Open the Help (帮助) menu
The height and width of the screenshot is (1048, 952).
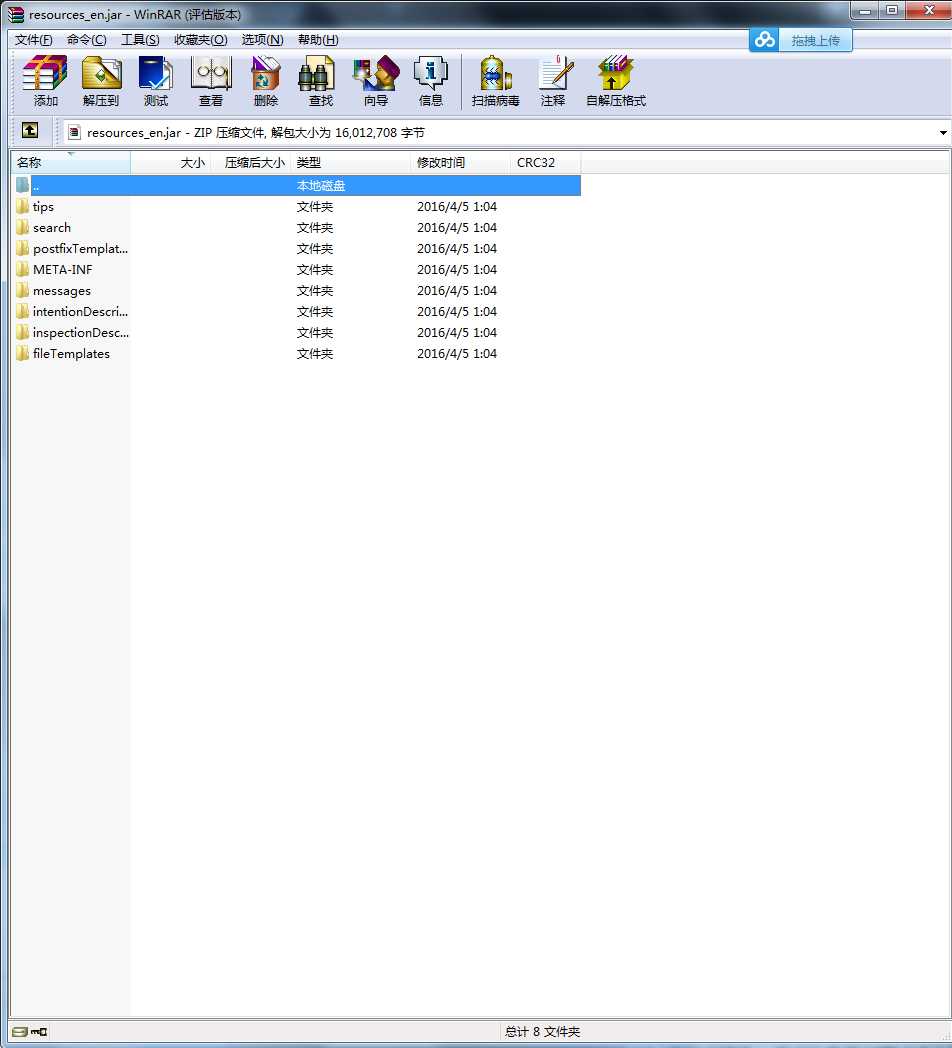[318, 39]
